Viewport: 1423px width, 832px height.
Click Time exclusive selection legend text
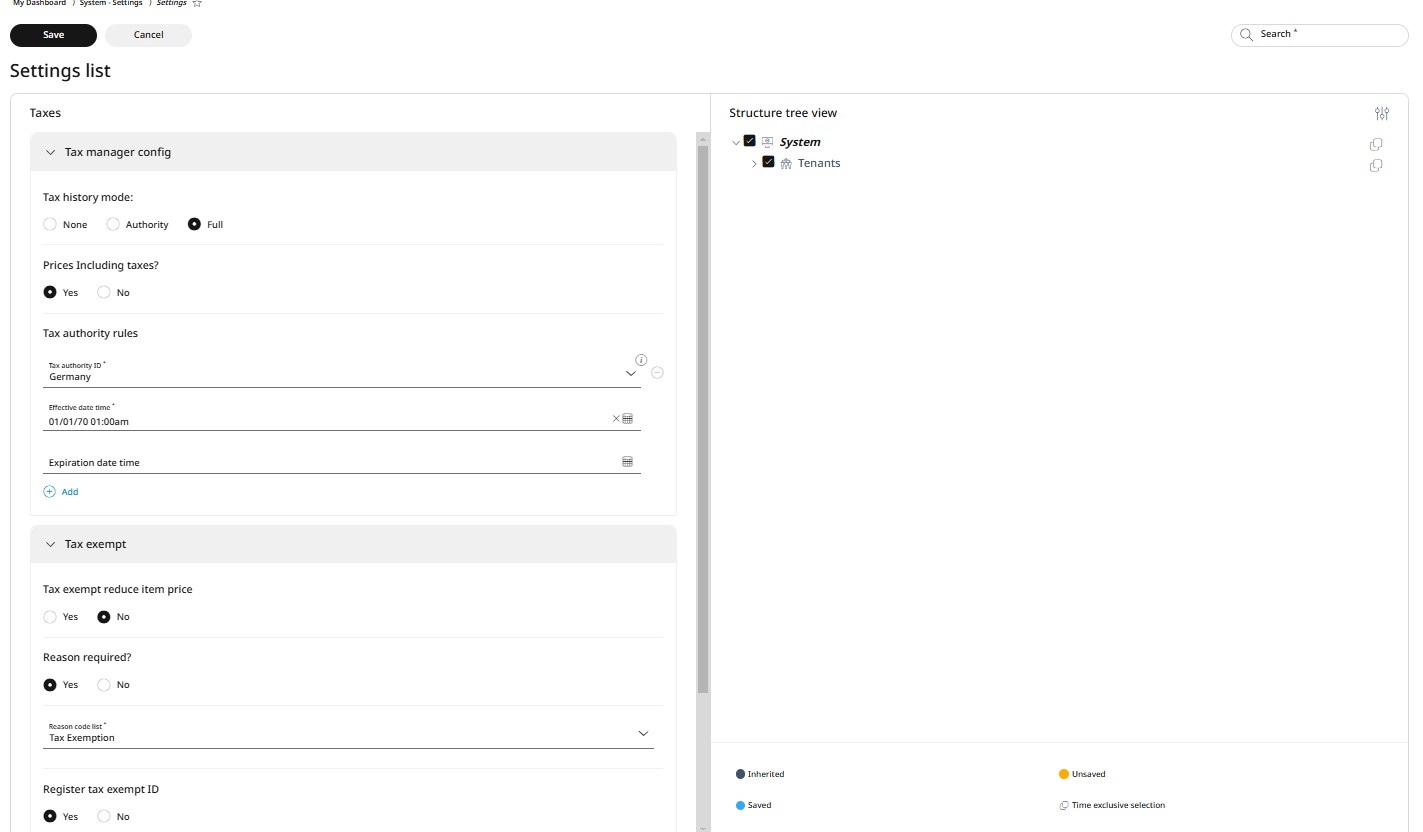pos(1118,805)
